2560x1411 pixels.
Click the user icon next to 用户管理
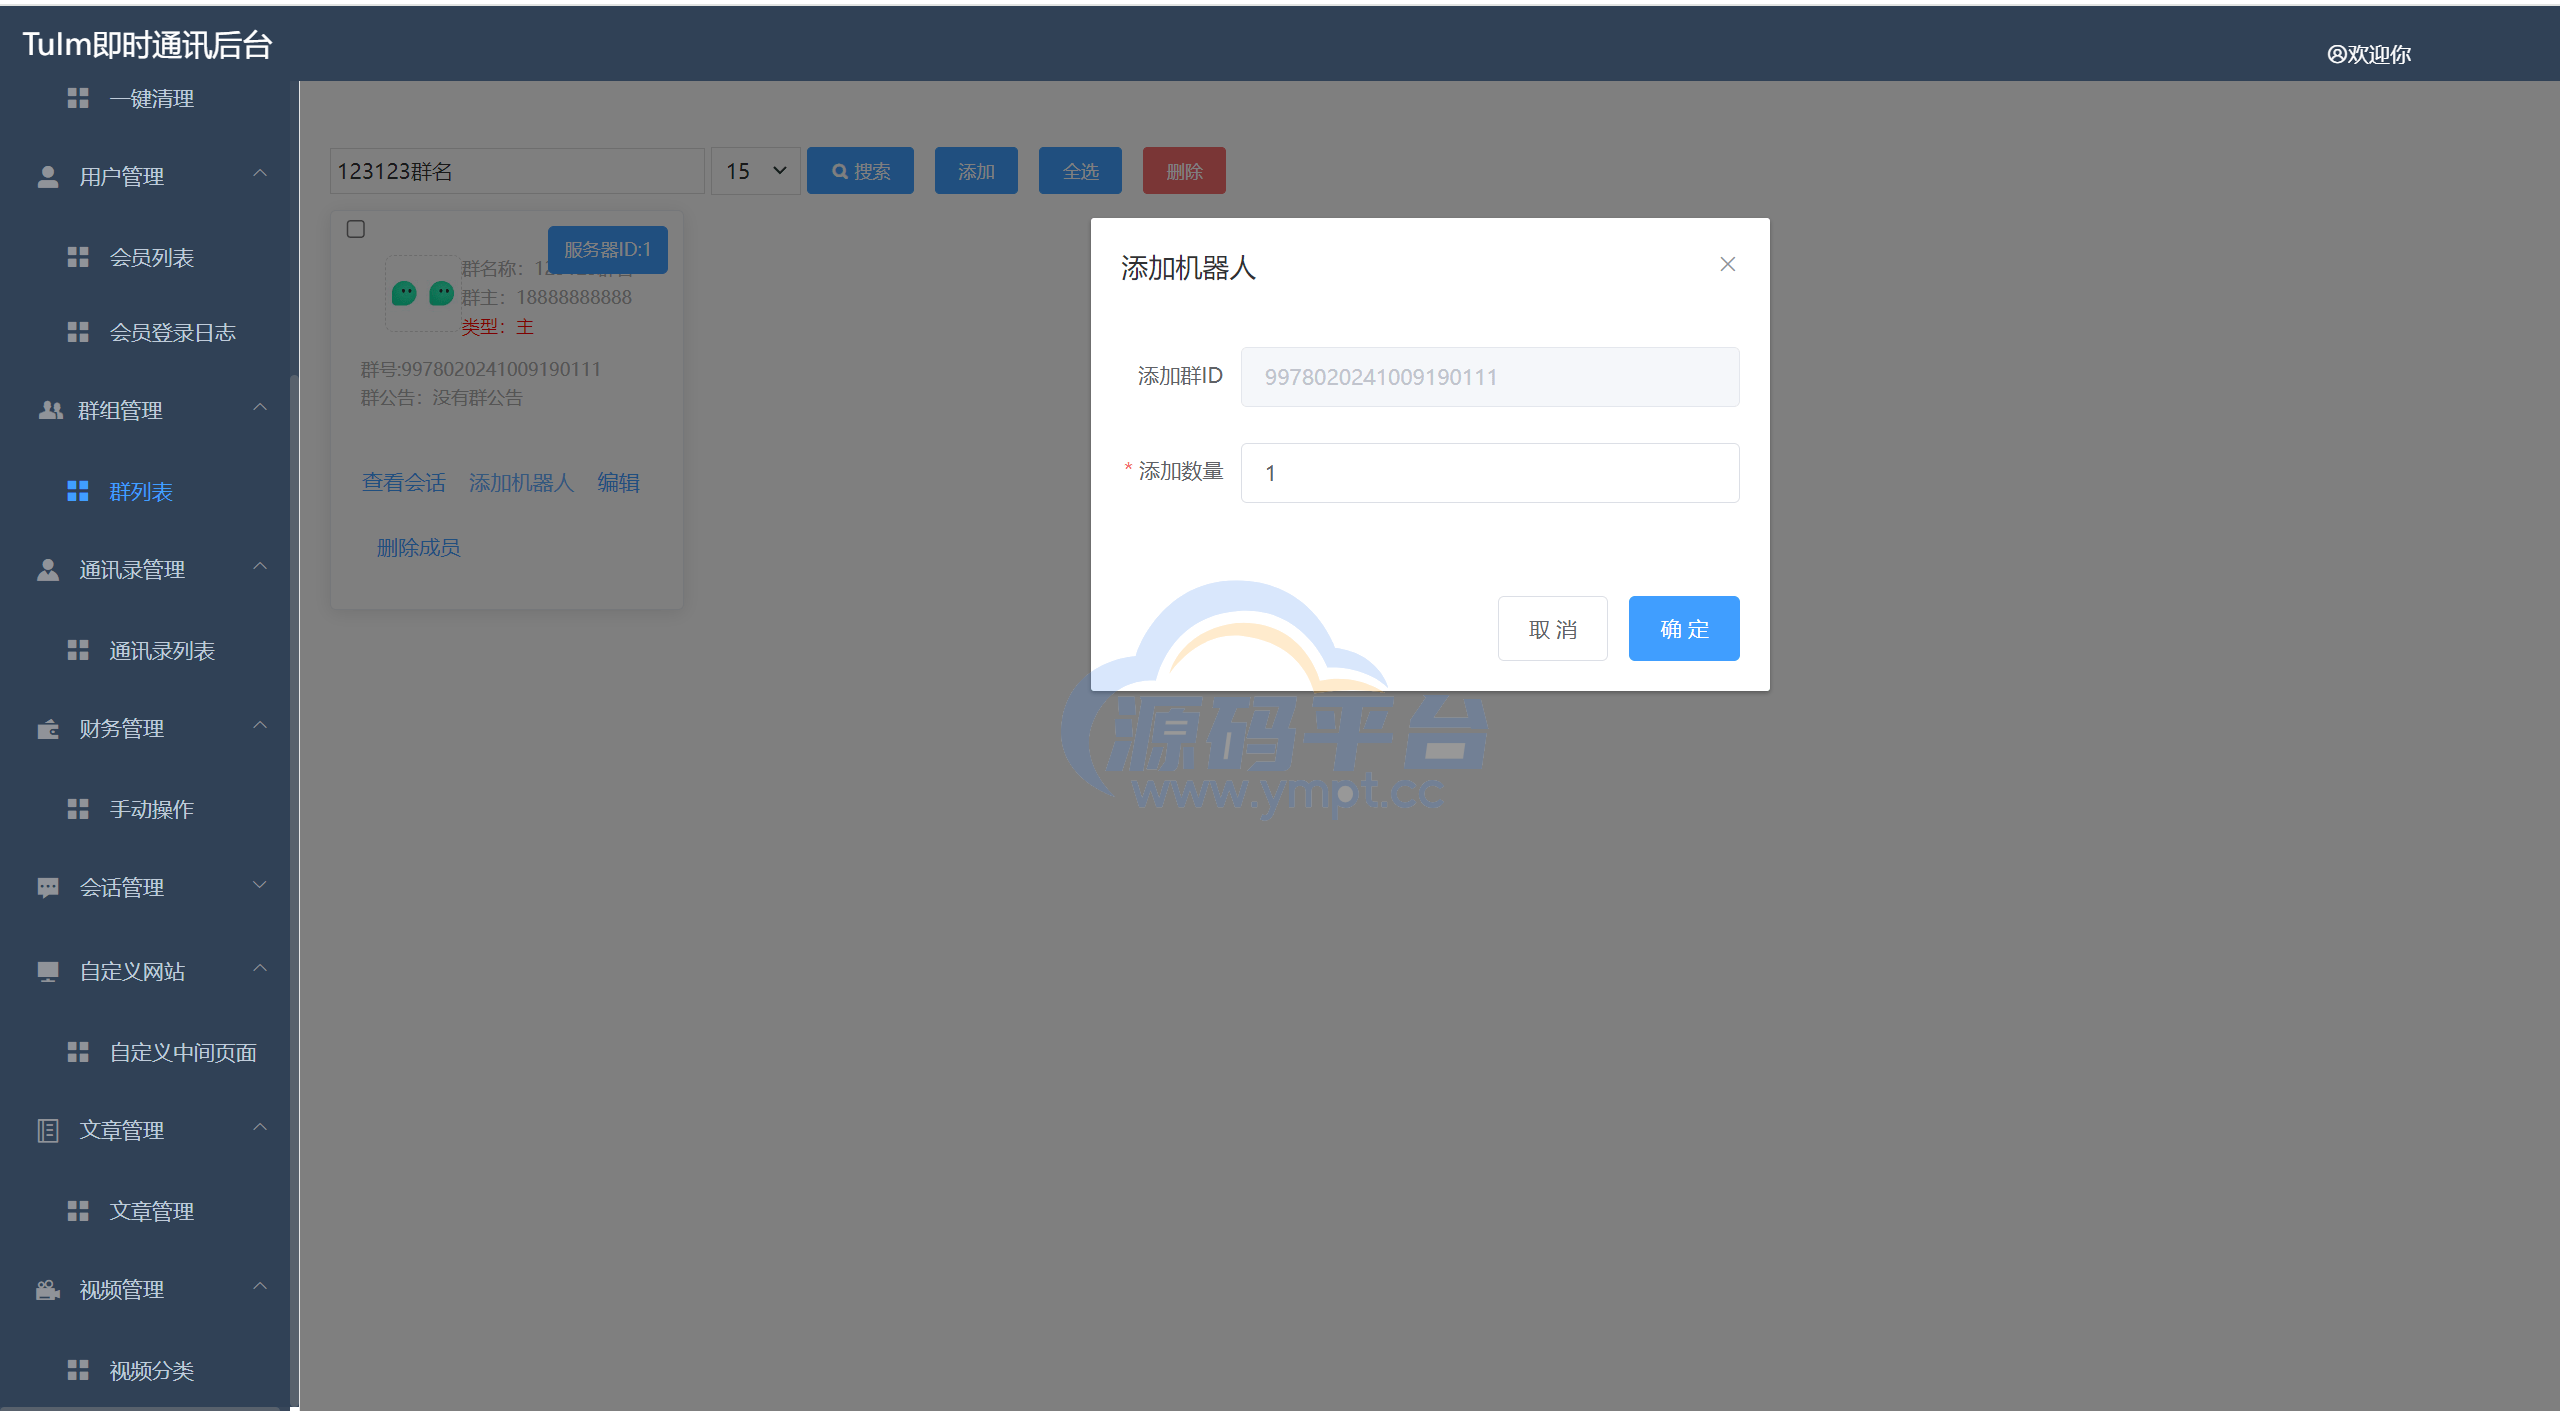[x=48, y=177]
